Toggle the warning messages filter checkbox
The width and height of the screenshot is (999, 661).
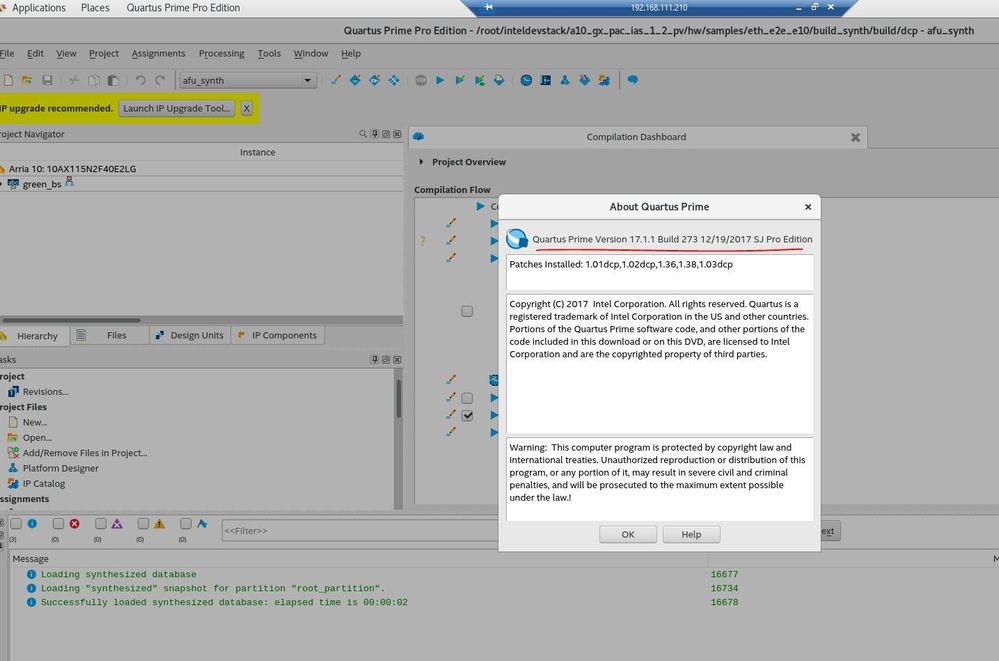point(143,524)
